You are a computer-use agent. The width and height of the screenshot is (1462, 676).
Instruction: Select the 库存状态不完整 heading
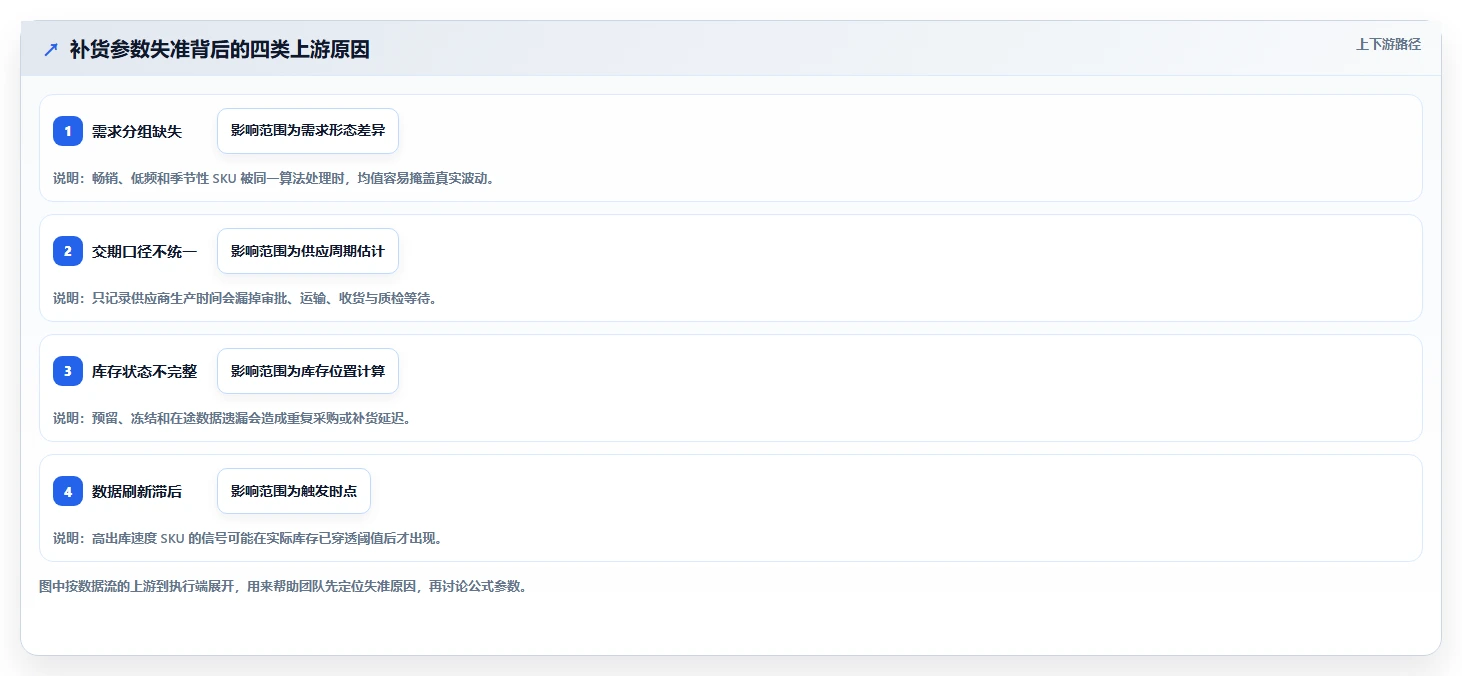[x=144, y=371]
